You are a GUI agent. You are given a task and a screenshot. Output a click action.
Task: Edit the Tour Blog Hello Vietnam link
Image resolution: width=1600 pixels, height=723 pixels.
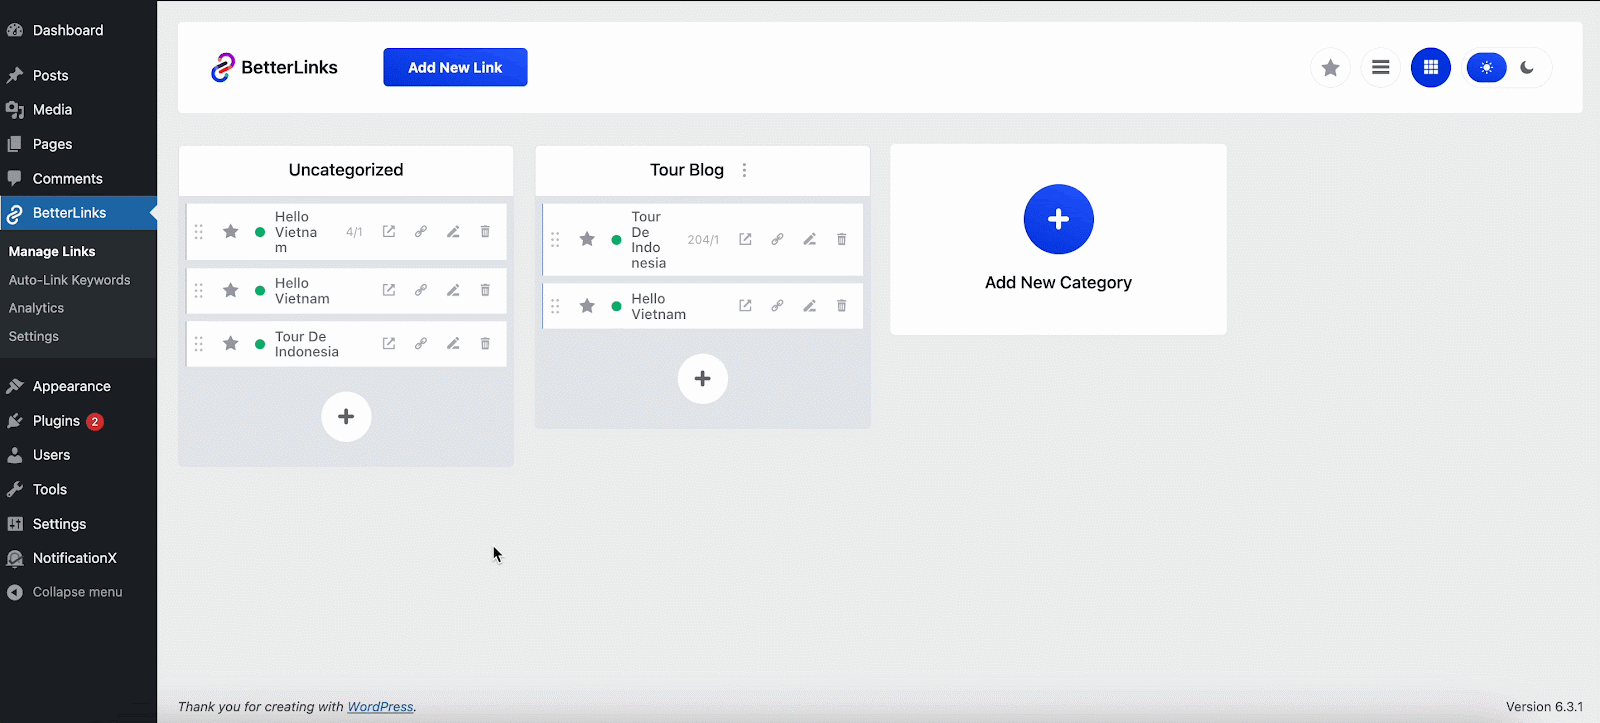[810, 306]
